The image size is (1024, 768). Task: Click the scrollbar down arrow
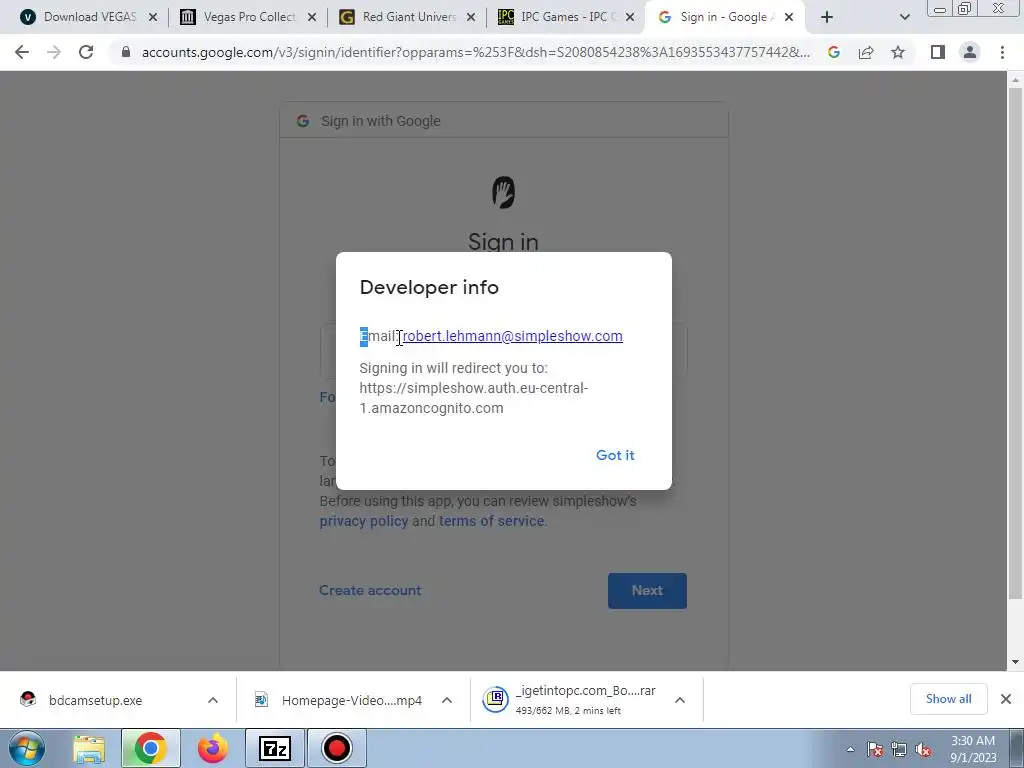1015,662
